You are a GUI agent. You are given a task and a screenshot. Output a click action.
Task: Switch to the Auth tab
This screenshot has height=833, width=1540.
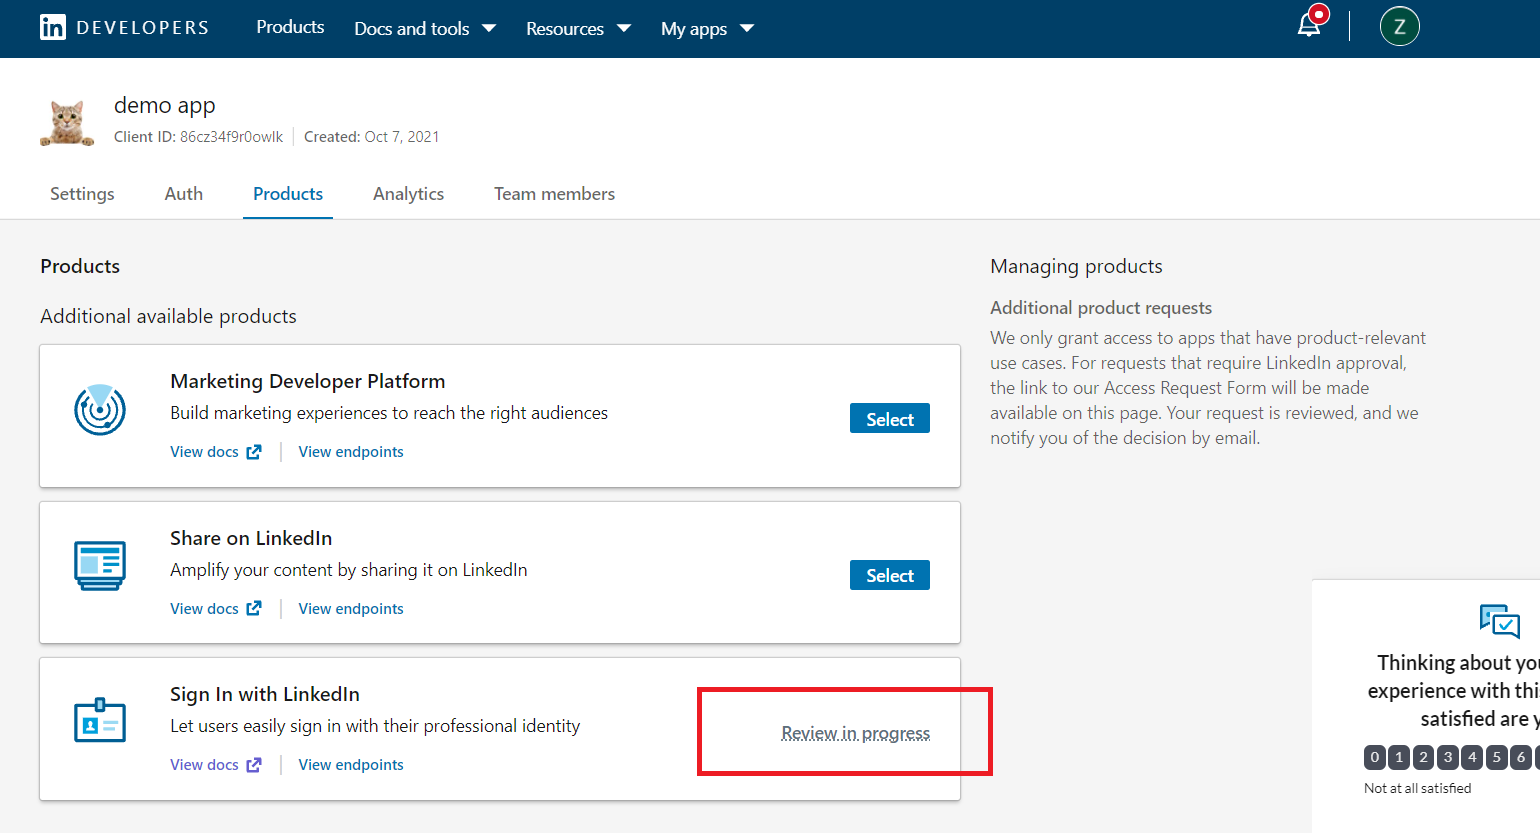click(x=184, y=194)
